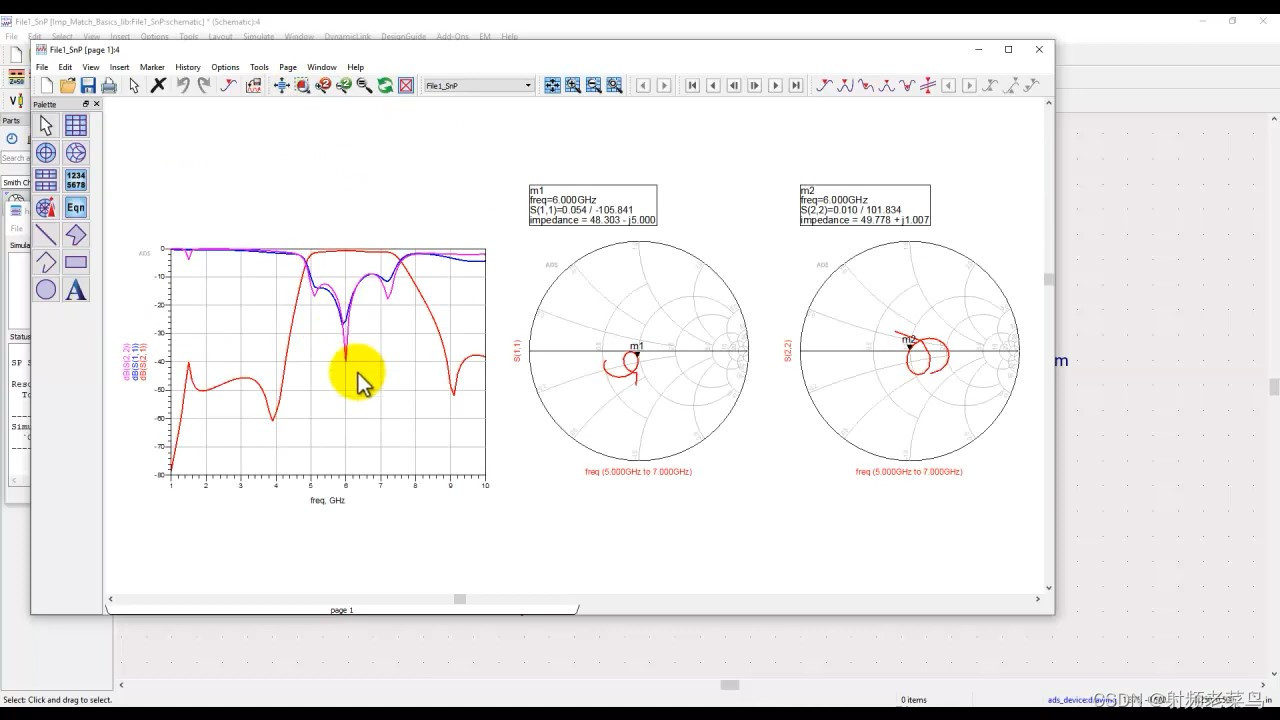Click the green refresh data icon
This screenshot has width=1280, height=720.
pos(385,86)
